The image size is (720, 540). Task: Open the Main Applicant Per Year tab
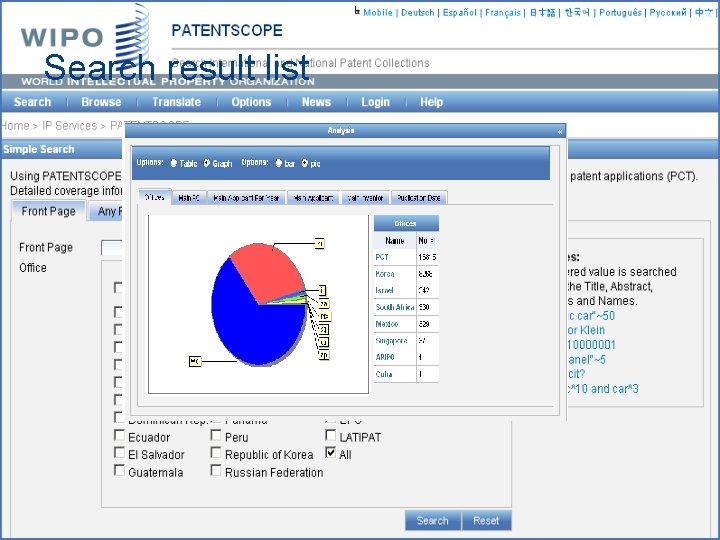click(x=247, y=198)
